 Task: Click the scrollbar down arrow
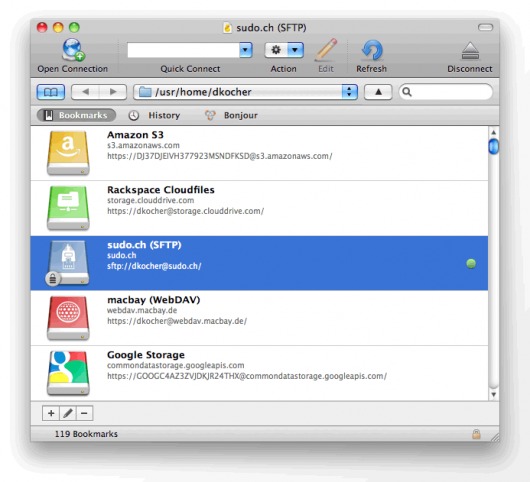coord(493,394)
